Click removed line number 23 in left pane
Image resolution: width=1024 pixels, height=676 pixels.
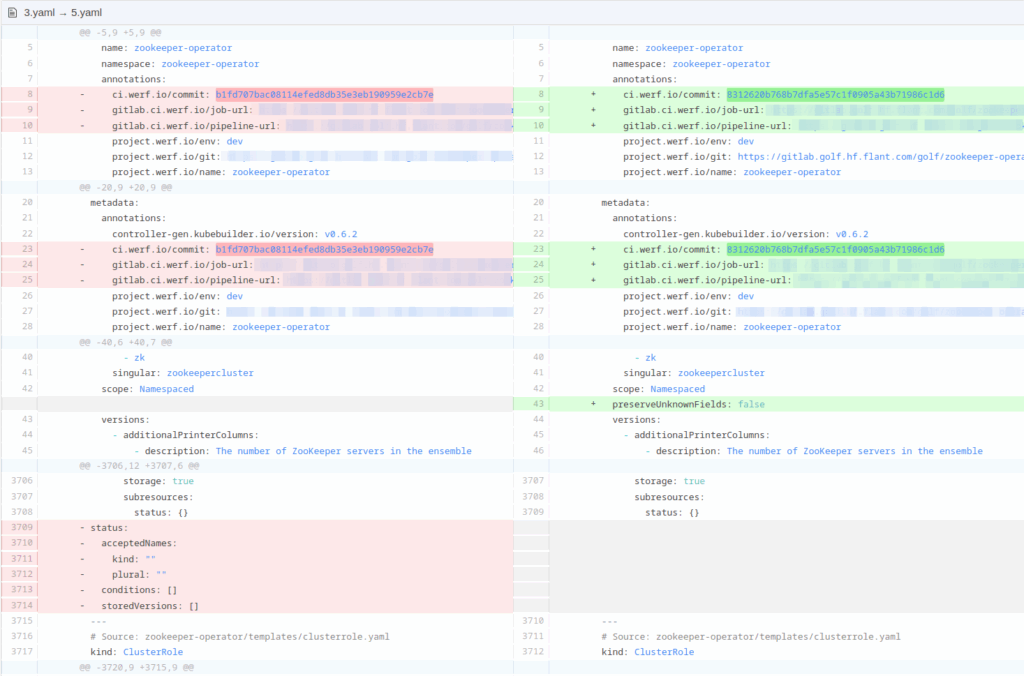click(x=26, y=250)
